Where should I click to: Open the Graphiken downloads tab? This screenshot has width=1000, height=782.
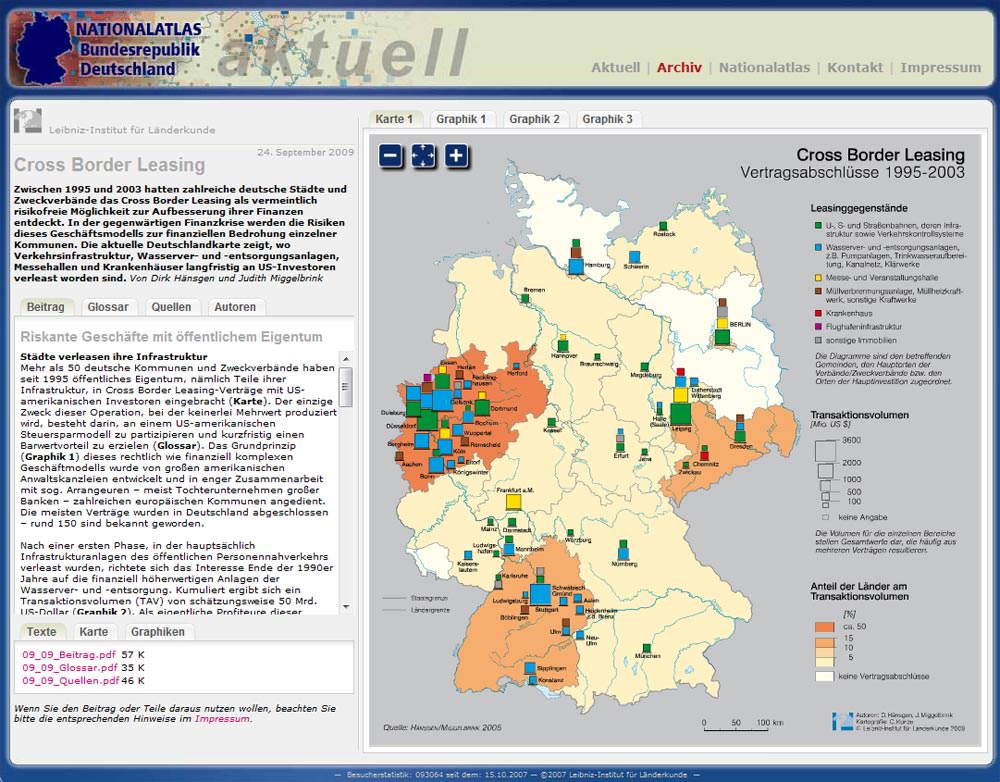158,631
